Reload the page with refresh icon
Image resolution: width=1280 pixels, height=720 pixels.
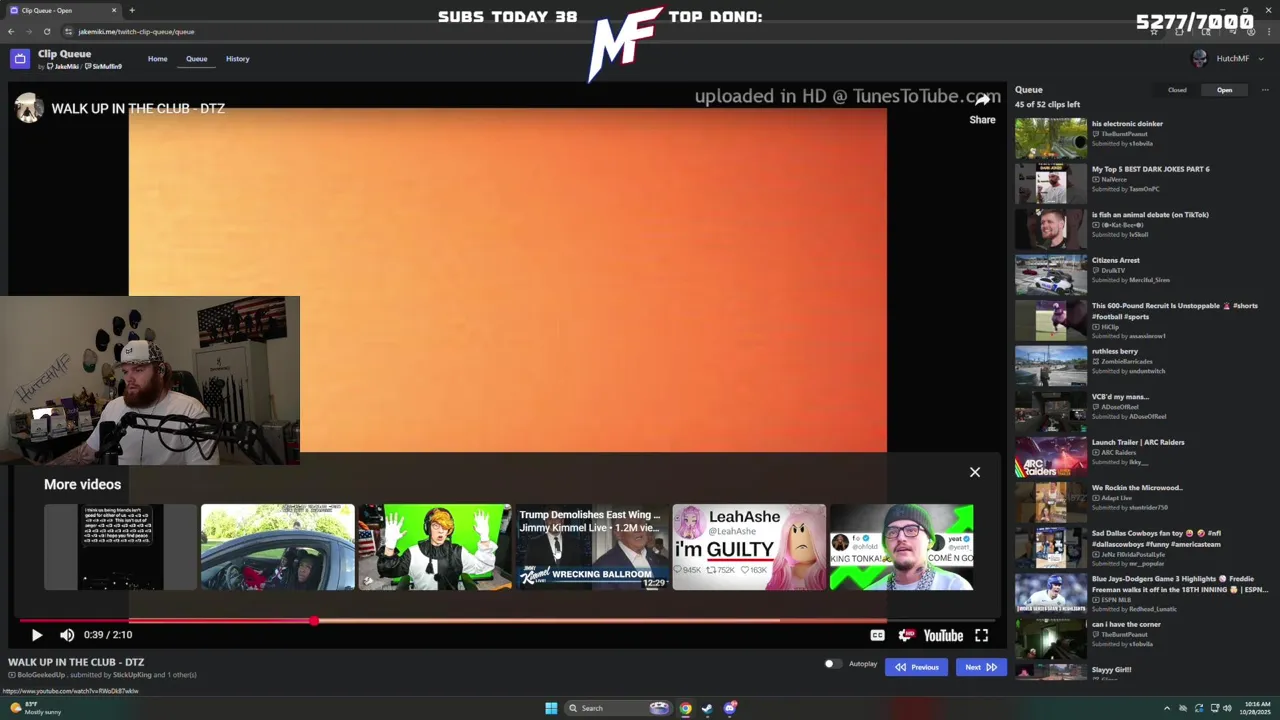46,31
